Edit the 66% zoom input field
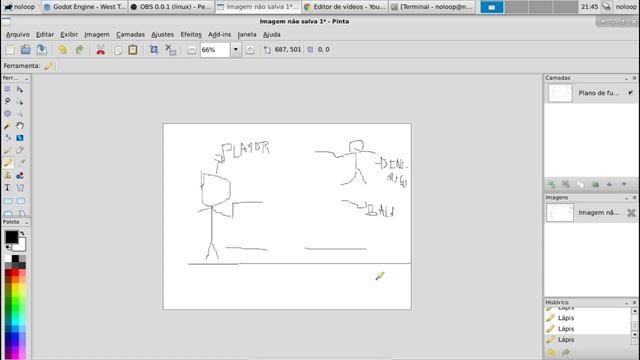This screenshot has width=640, height=360. tap(215, 50)
